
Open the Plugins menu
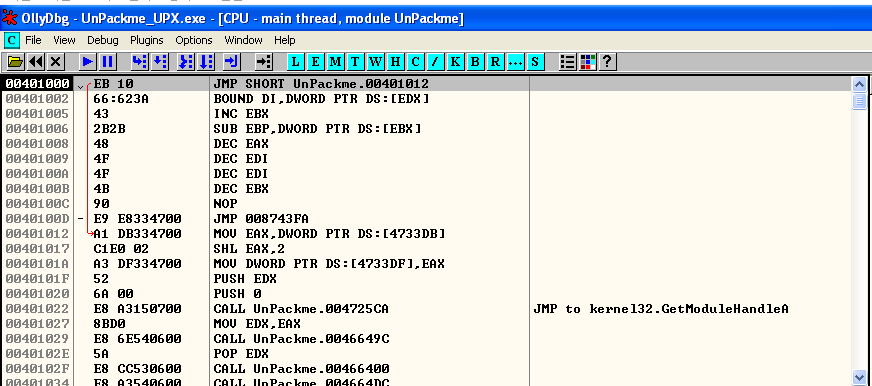[147, 40]
